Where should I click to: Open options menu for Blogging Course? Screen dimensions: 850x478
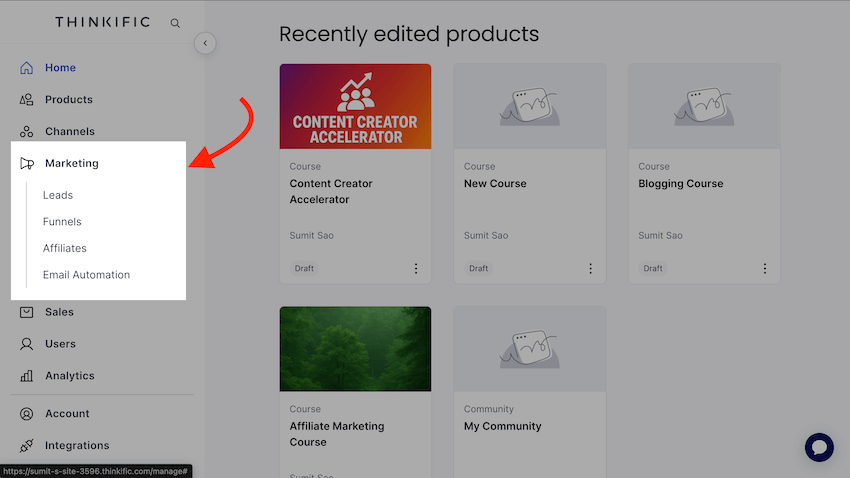[765, 268]
